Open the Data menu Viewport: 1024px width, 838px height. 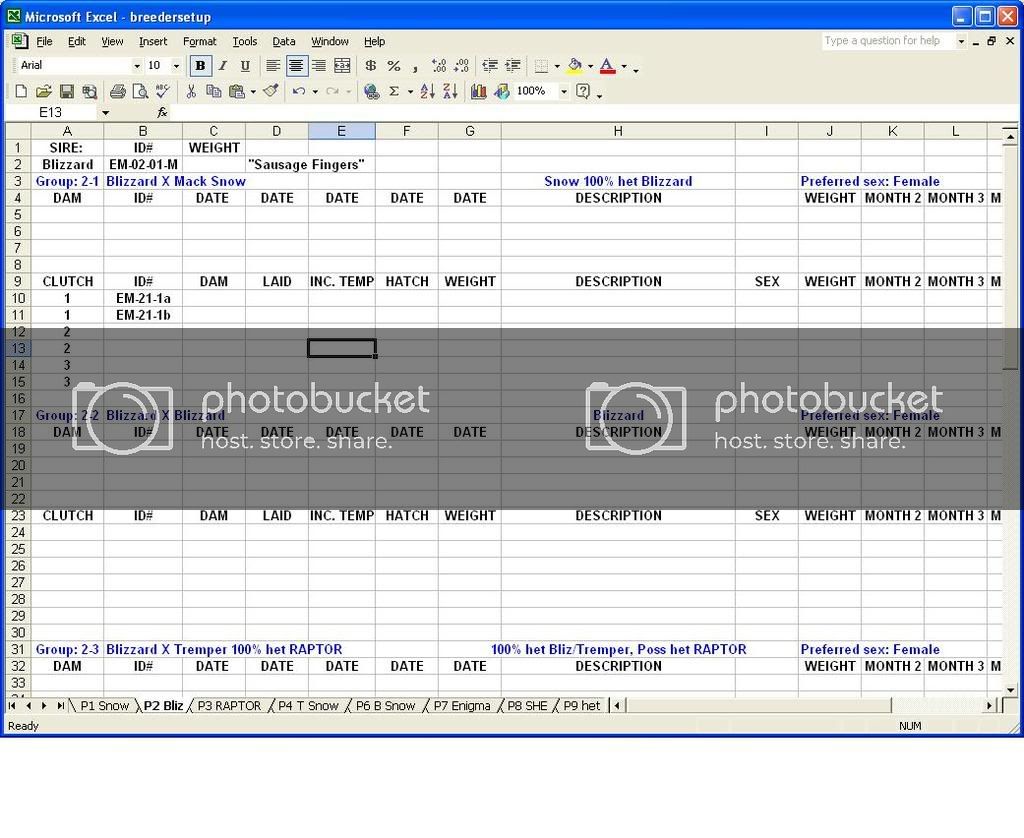[x=283, y=41]
